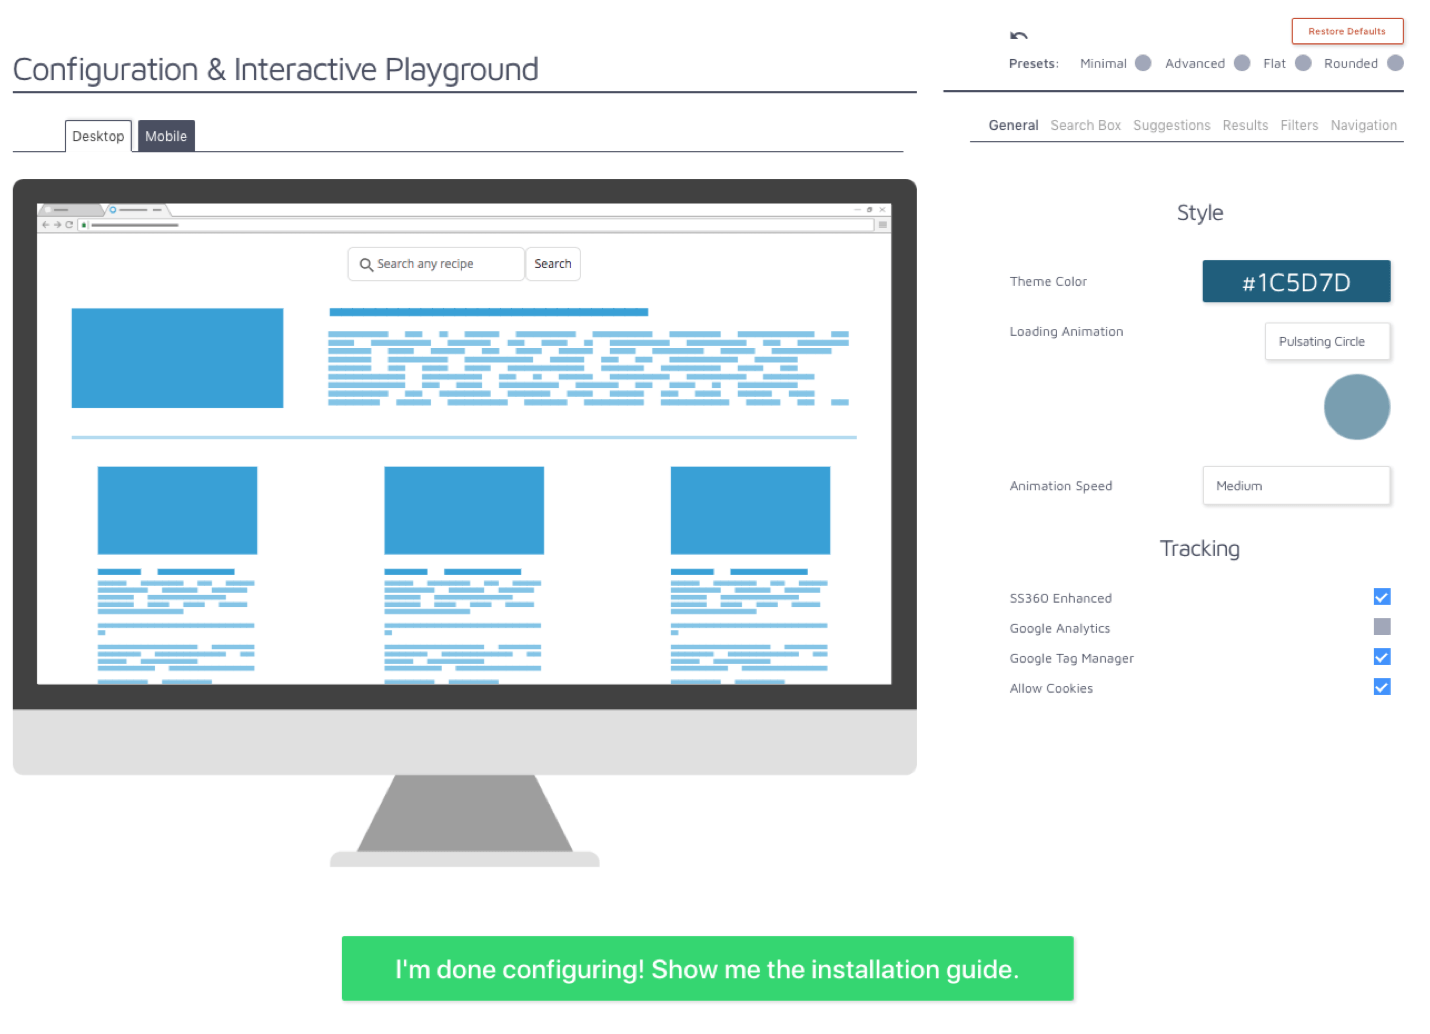Viewport: 1430px width, 1034px height.
Task: Uncheck Allow Cookies
Action: point(1382,687)
